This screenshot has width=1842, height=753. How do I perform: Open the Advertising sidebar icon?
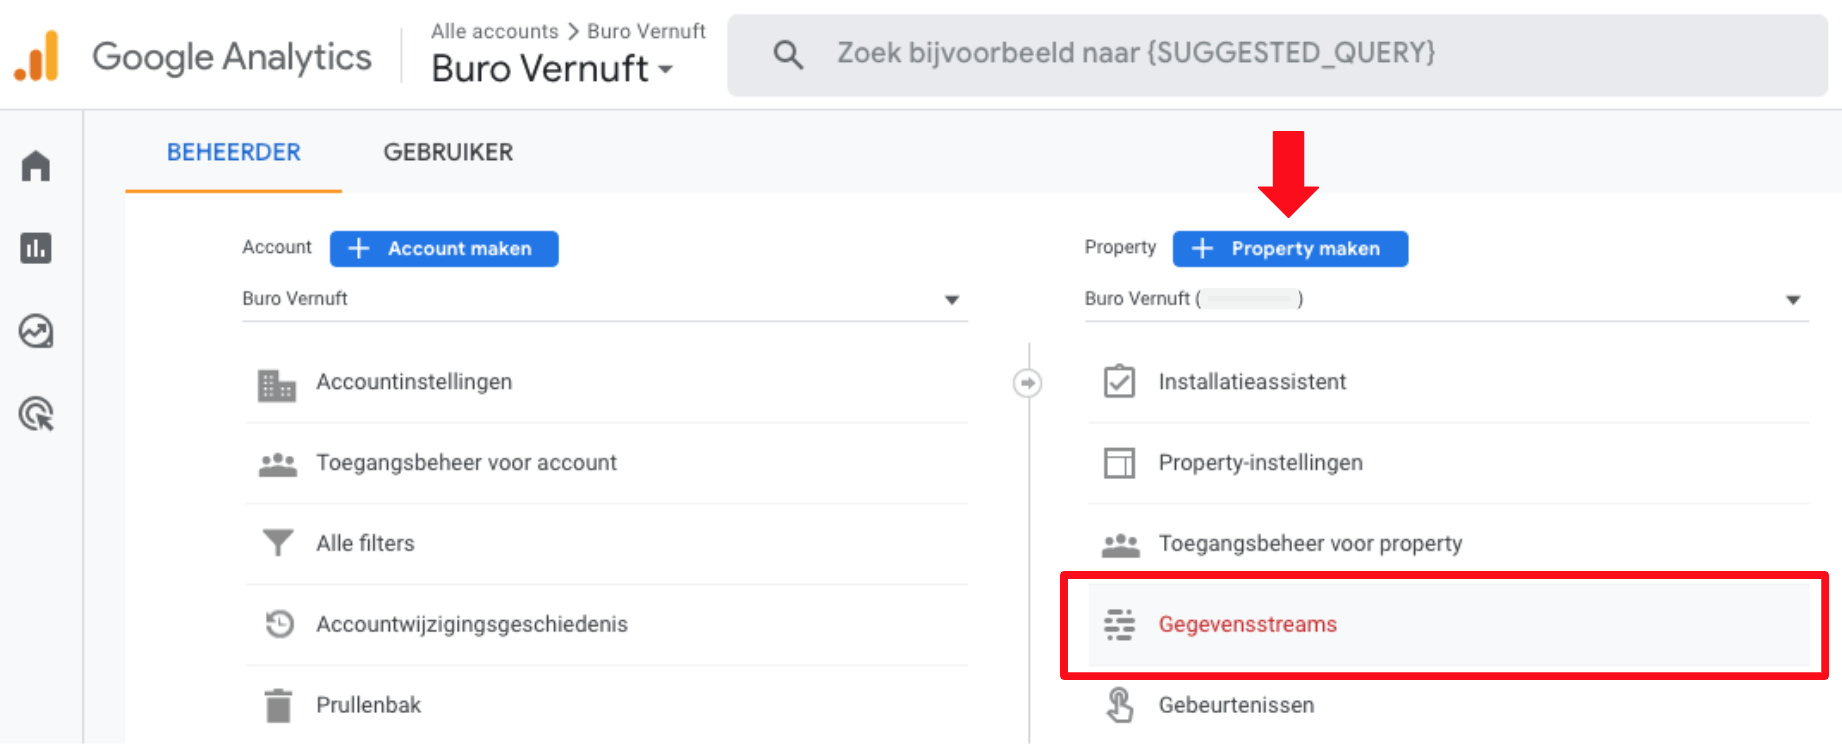(x=36, y=413)
